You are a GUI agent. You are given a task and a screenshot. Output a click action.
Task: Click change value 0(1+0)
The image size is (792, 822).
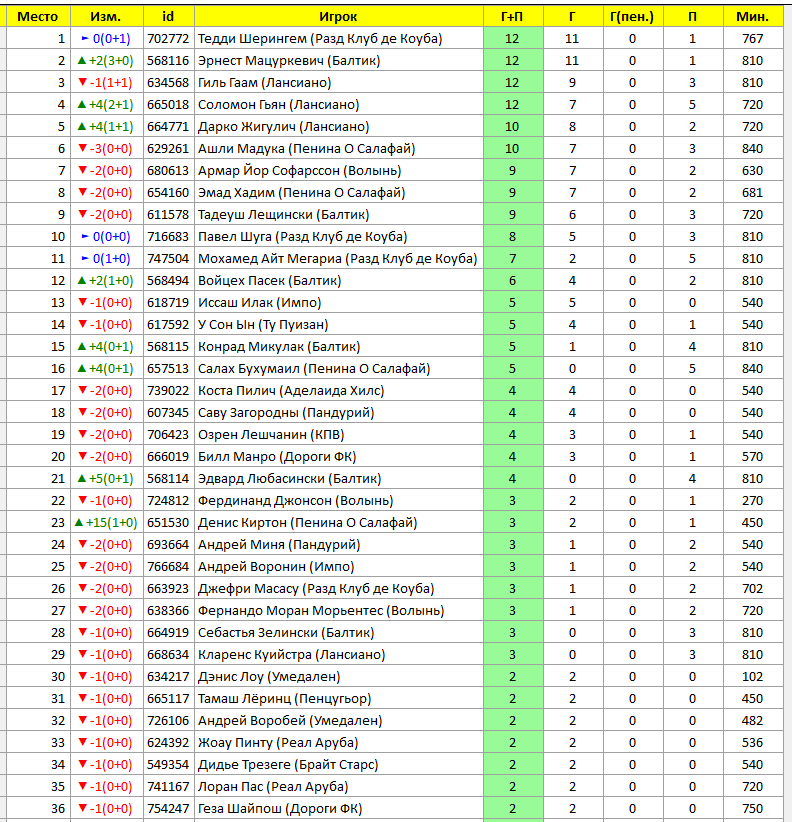tap(107, 258)
